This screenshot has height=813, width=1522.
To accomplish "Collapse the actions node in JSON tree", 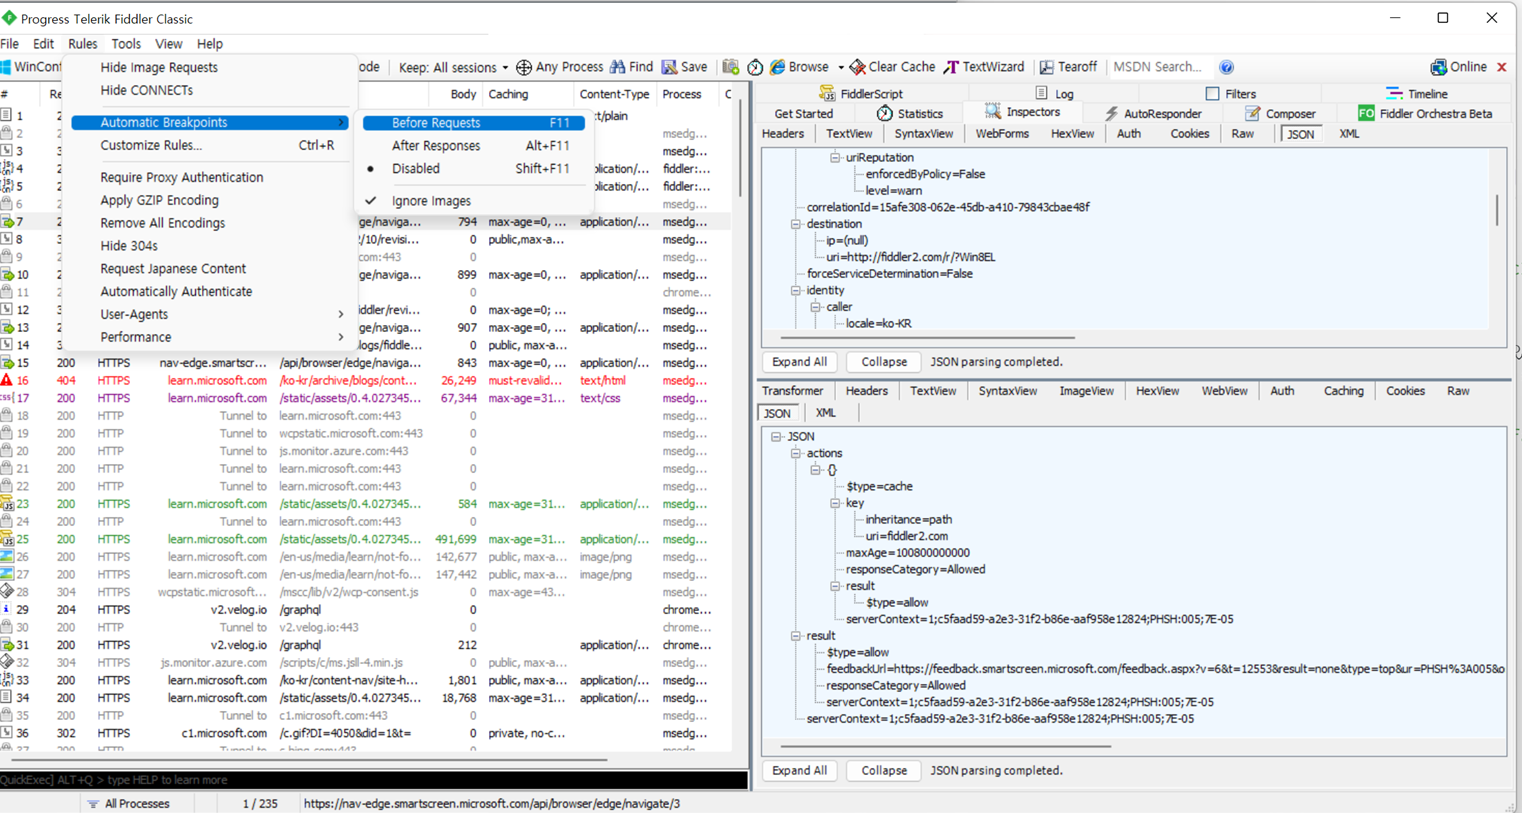I will 796,453.
